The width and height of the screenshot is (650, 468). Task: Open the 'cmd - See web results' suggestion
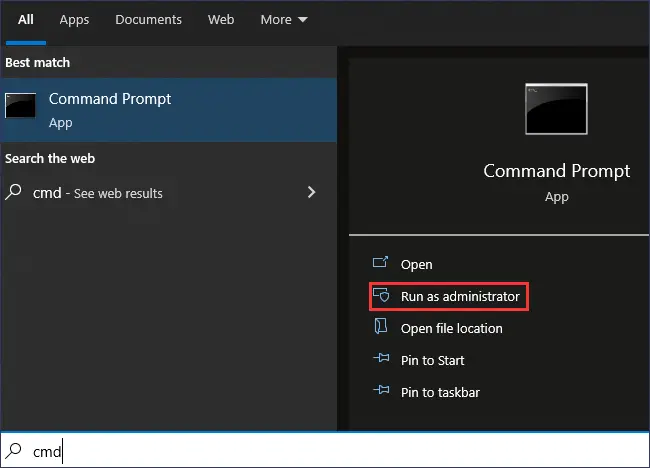98,193
